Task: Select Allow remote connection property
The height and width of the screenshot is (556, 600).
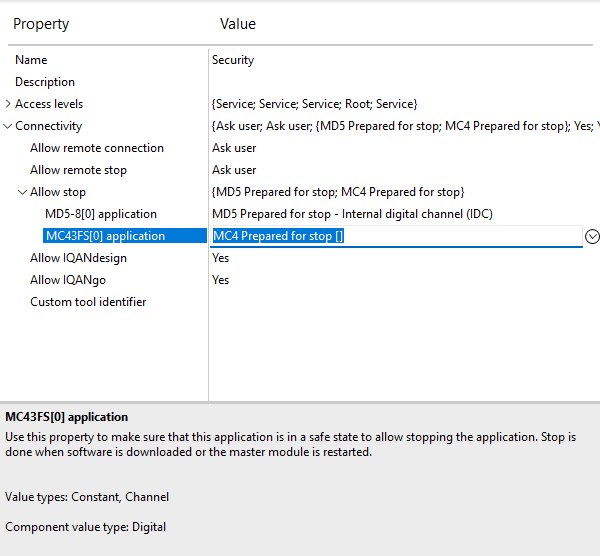Action: [x=96, y=148]
